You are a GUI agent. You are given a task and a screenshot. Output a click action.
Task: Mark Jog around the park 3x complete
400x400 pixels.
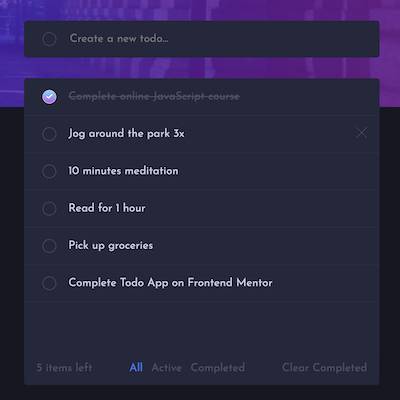(x=49, y=134)
